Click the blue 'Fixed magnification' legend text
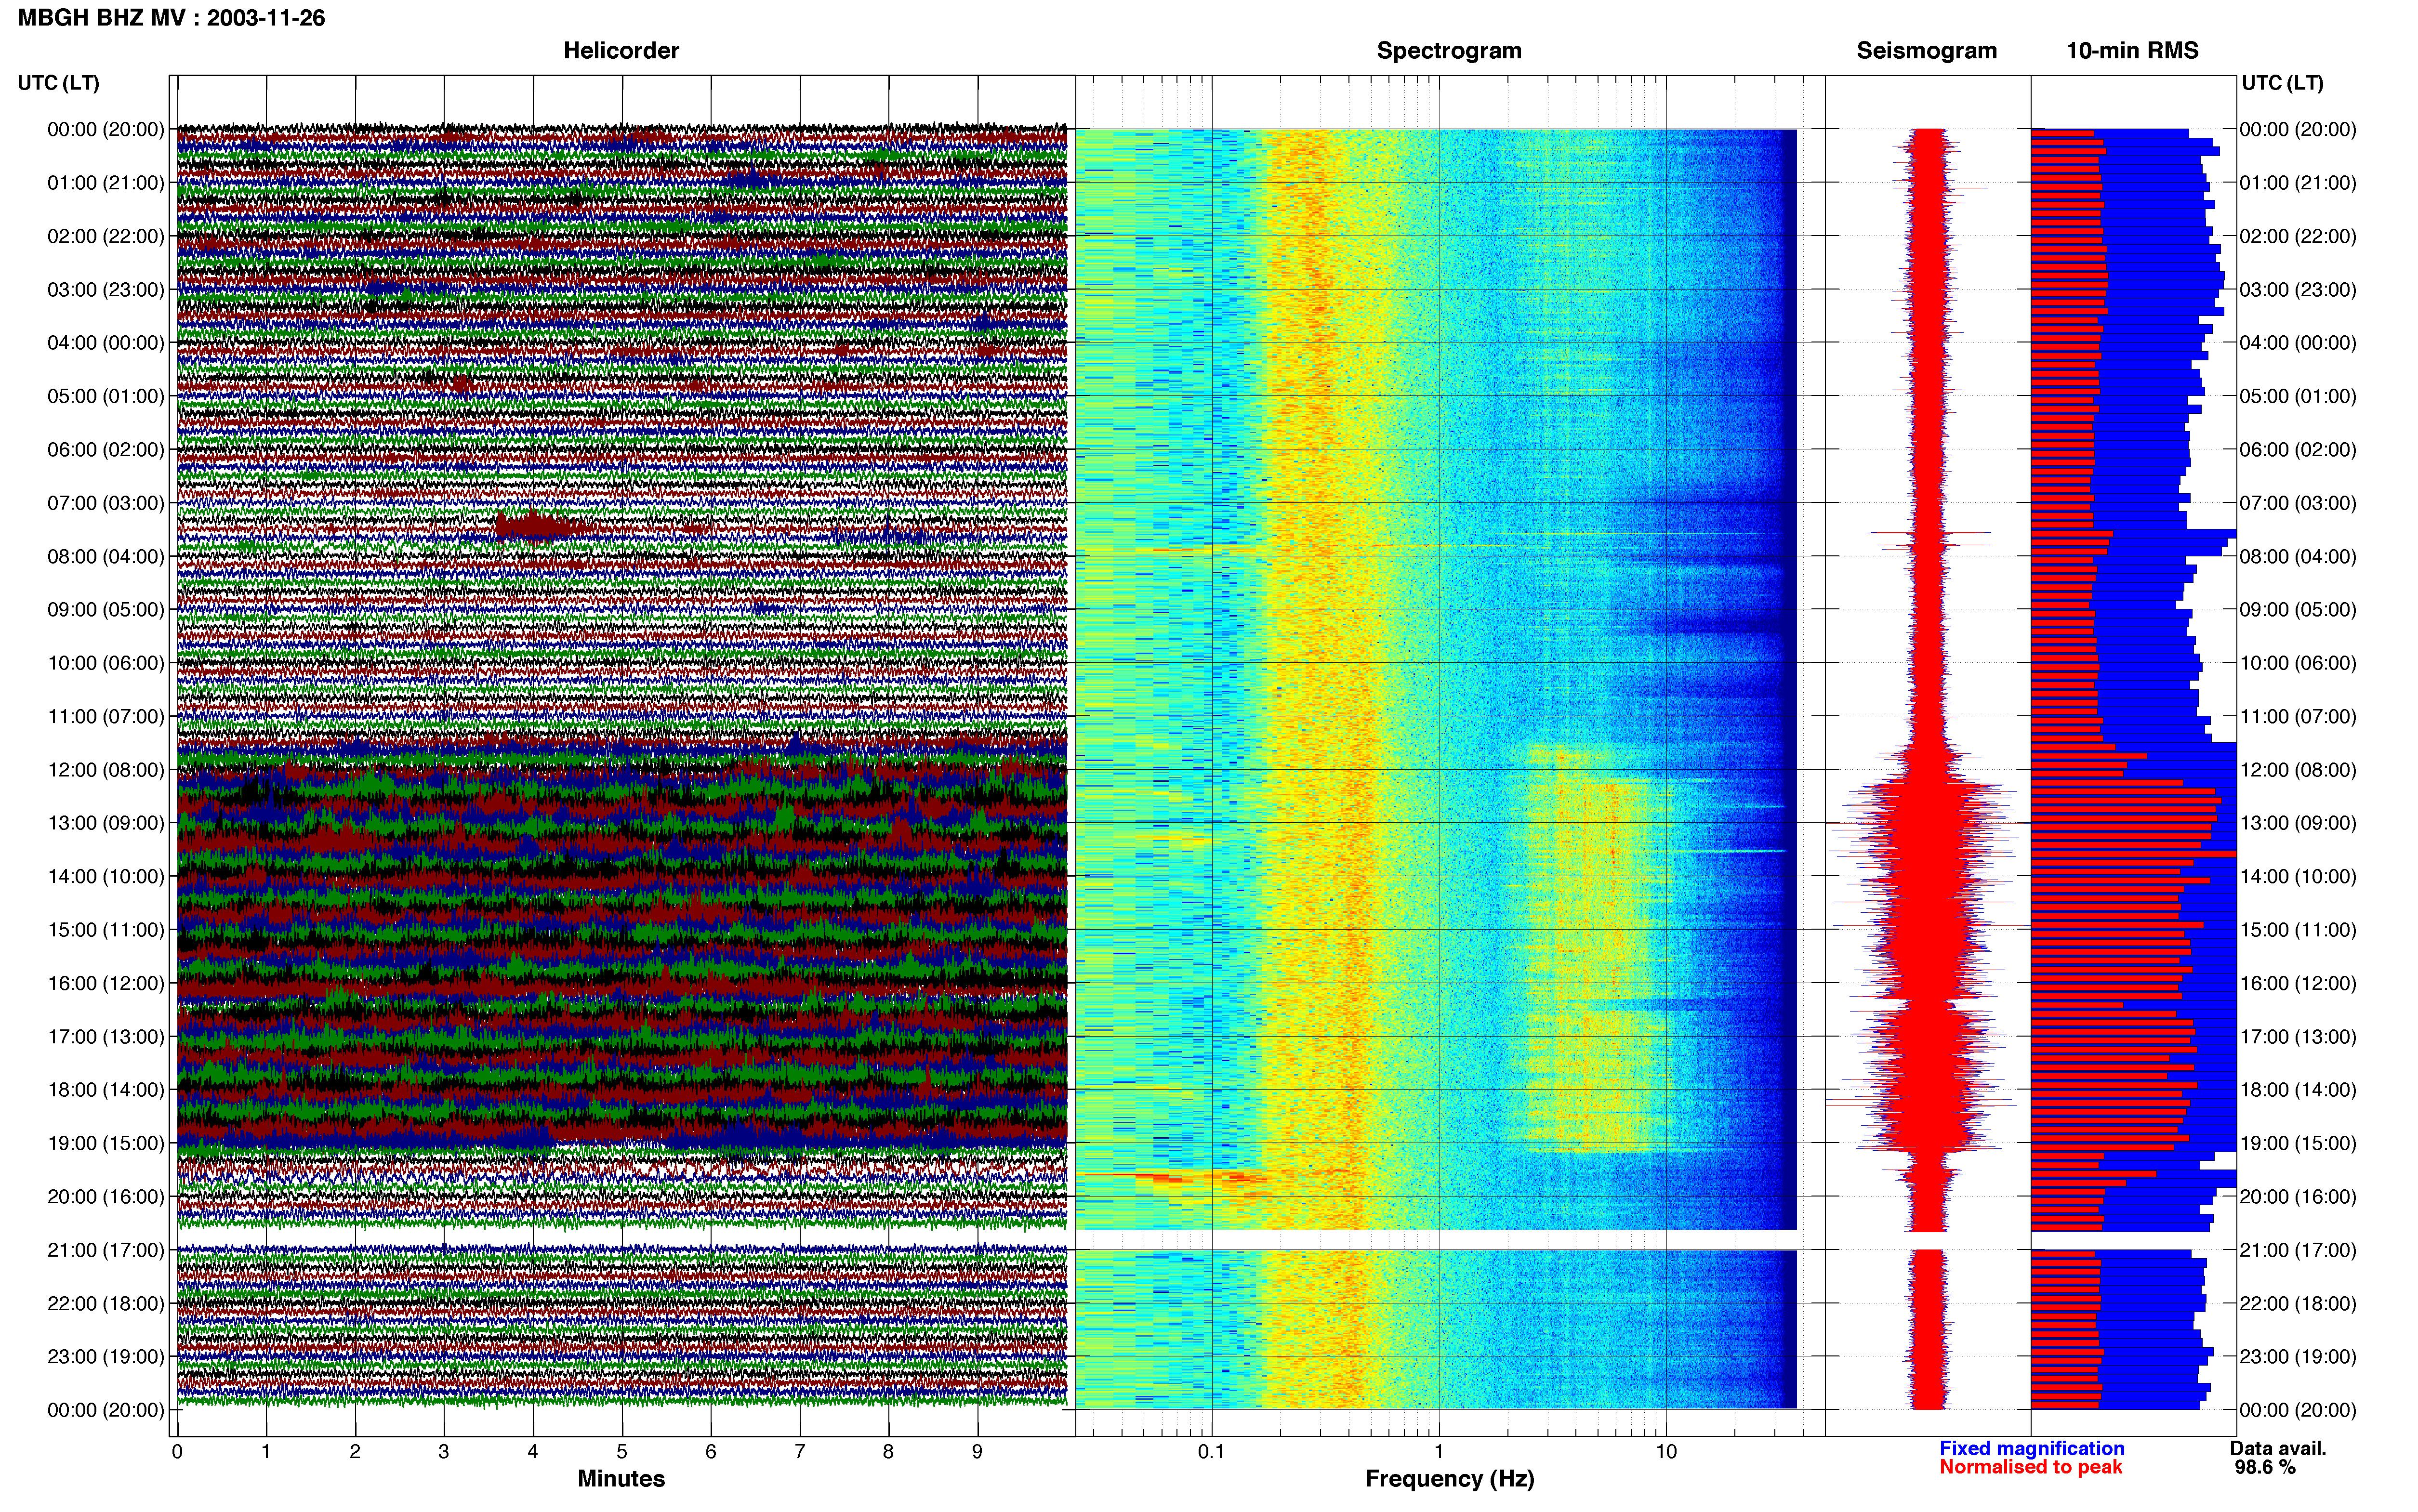Image resolution: width=2418 pixels, height=1512 pixels. pos(2031,1448)
